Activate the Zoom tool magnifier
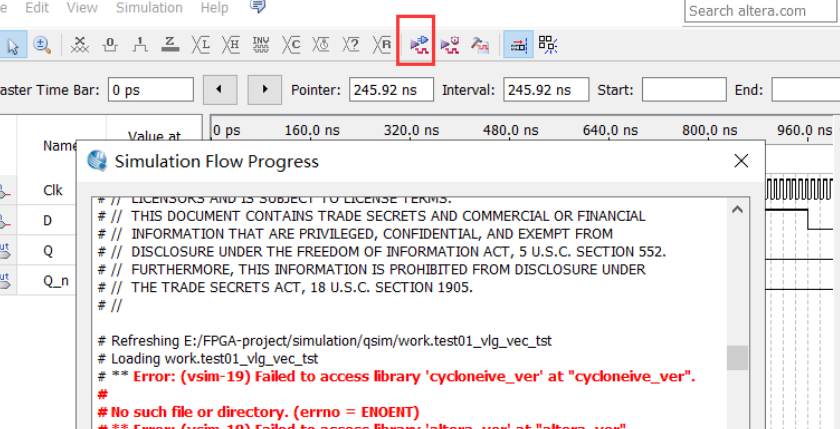The height and width of the screenshot is (429, 840). tap(42, 45)
